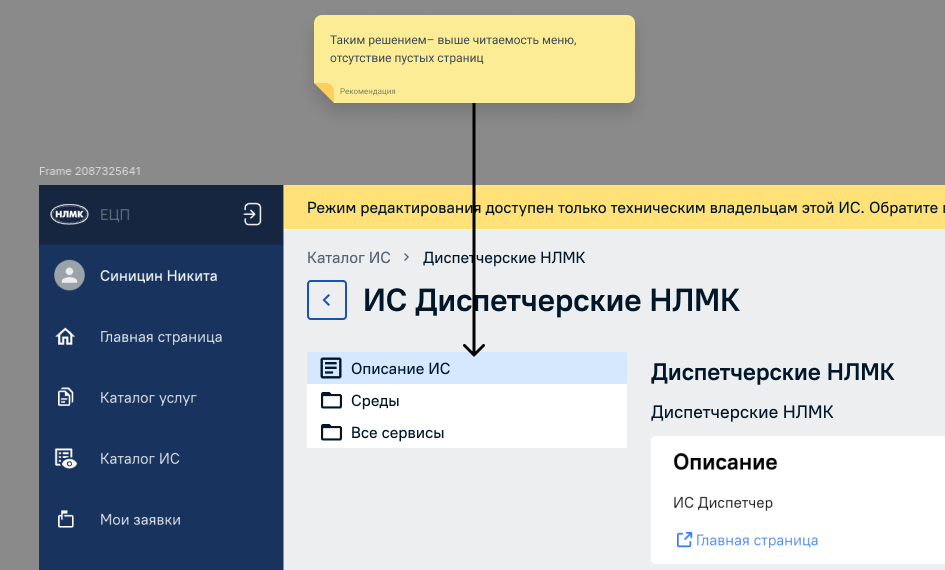Open the blue Главная страница link
Screen dimensions: 945x570
tap(757, 540)
